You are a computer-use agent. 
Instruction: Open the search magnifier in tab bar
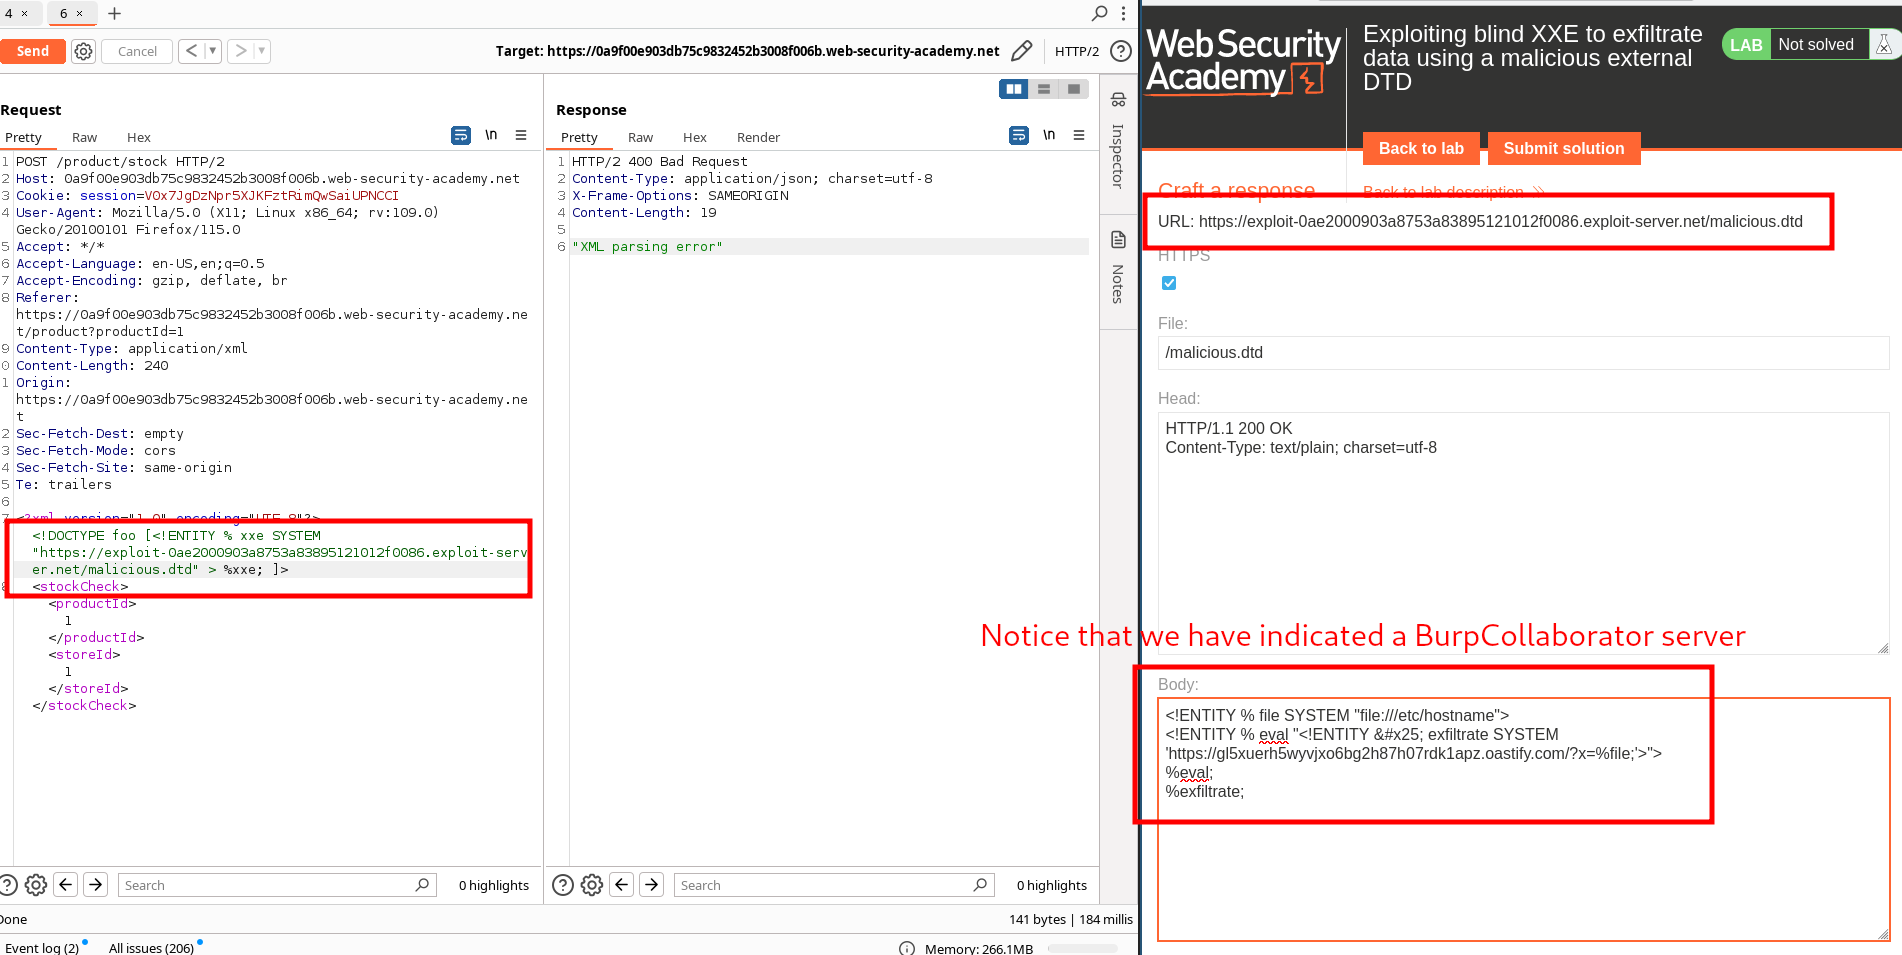[x=1099, y=13]
